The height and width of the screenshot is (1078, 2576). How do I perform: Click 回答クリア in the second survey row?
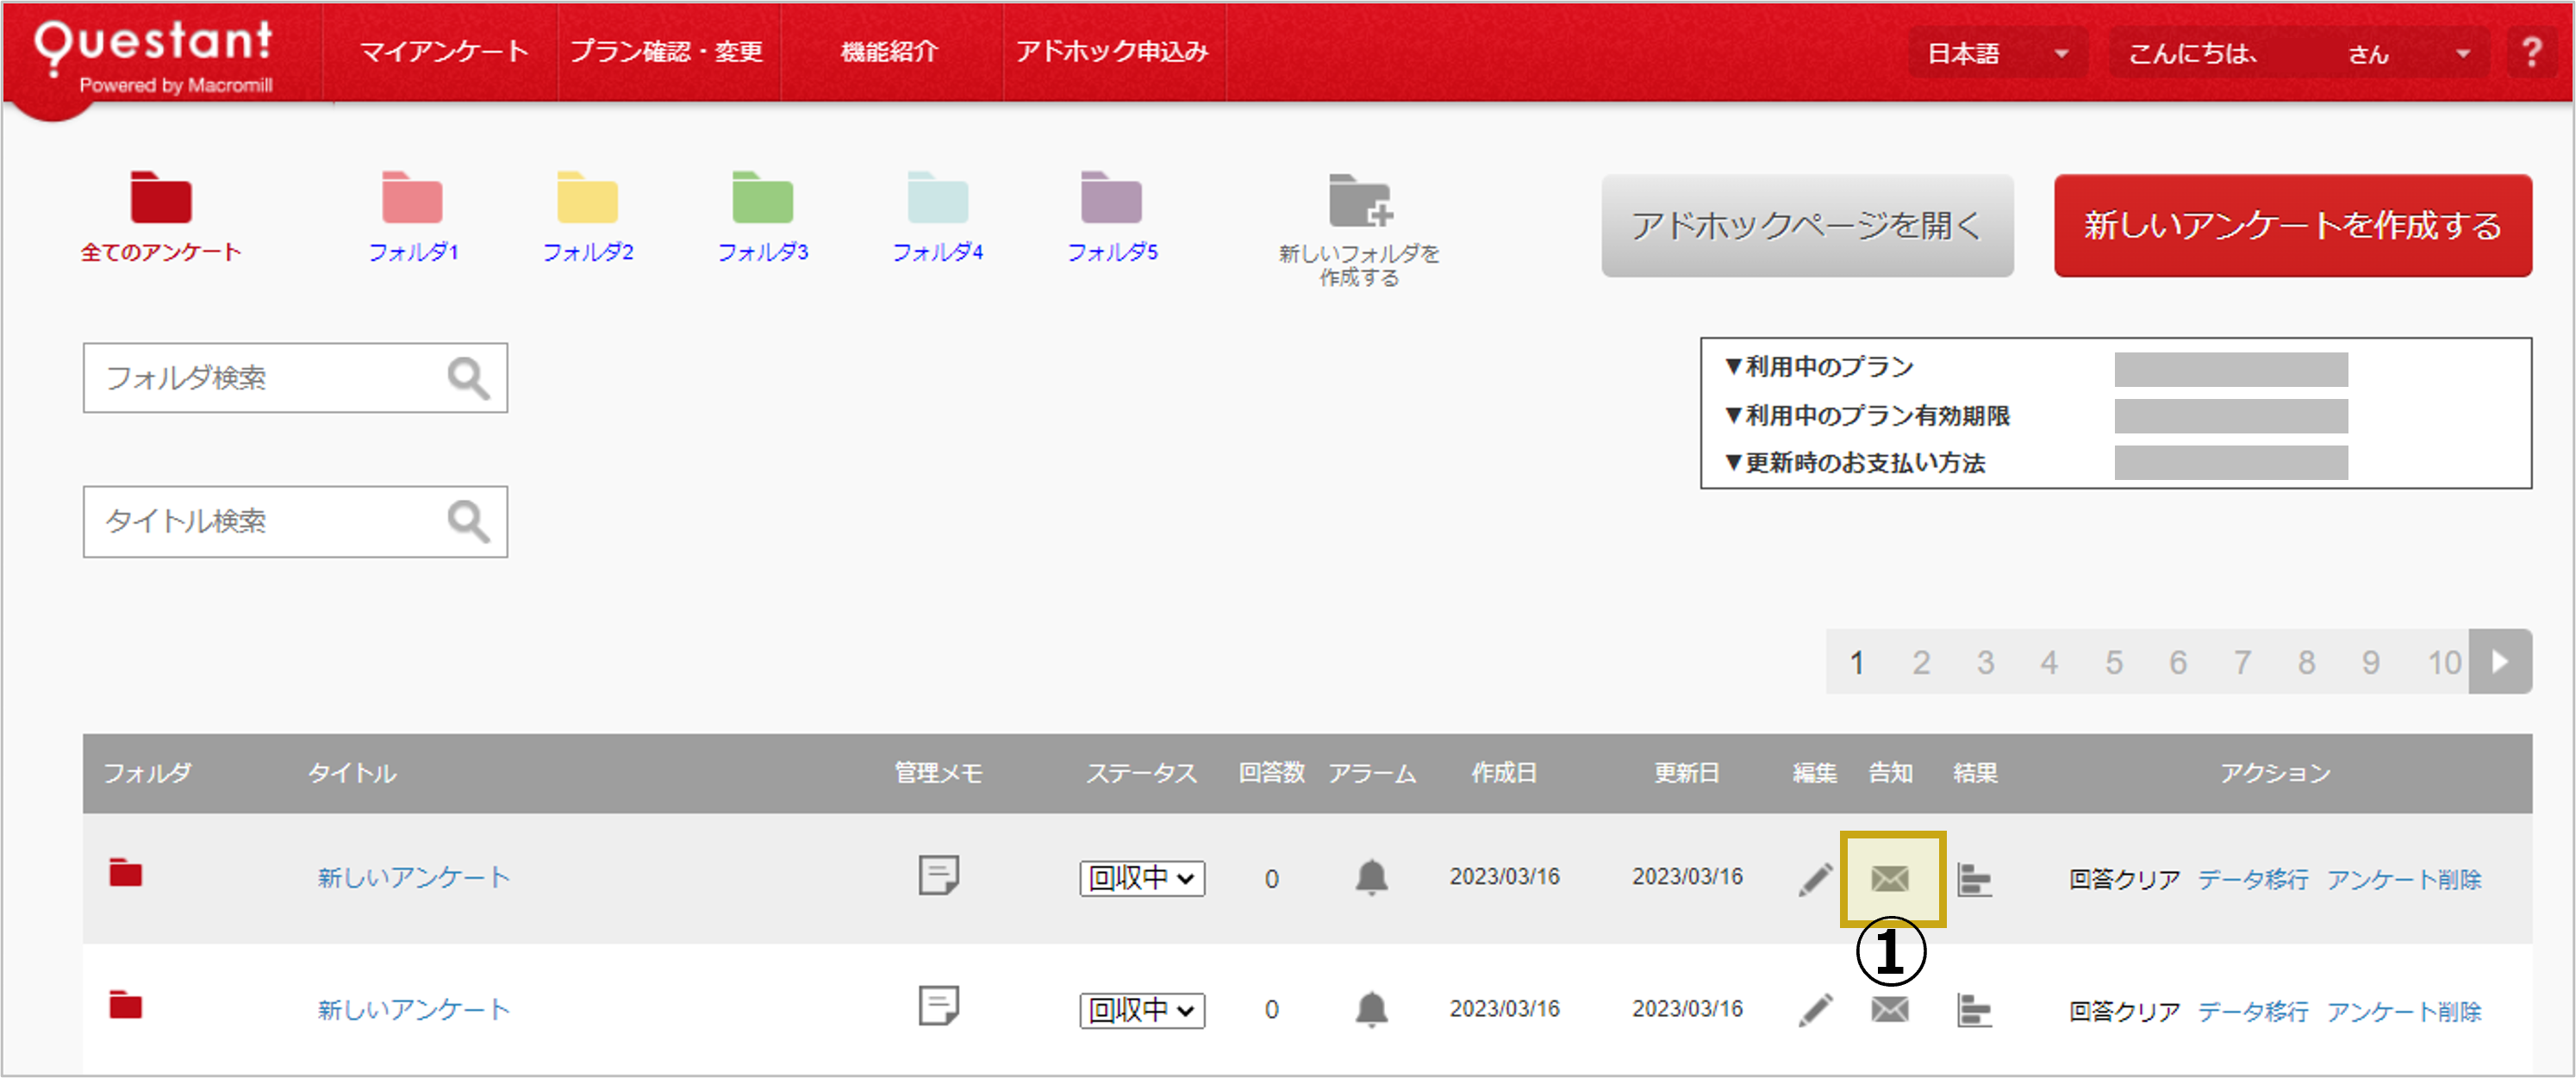pyautogui.click(x=2125, y=1011)
